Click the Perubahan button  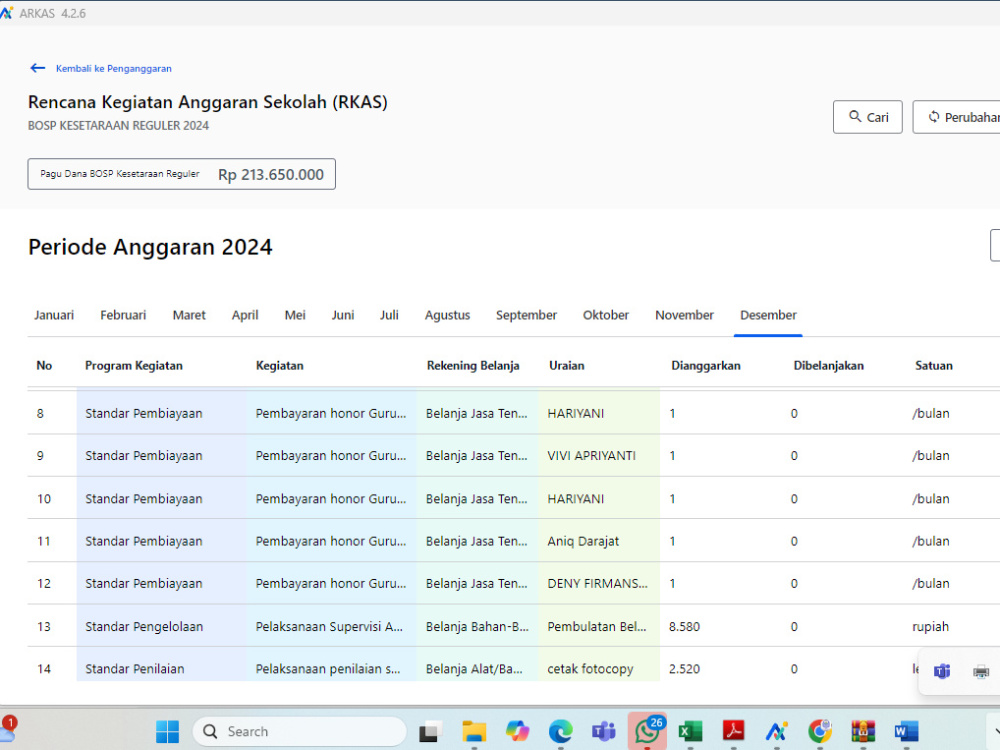[x=957, y=117]
